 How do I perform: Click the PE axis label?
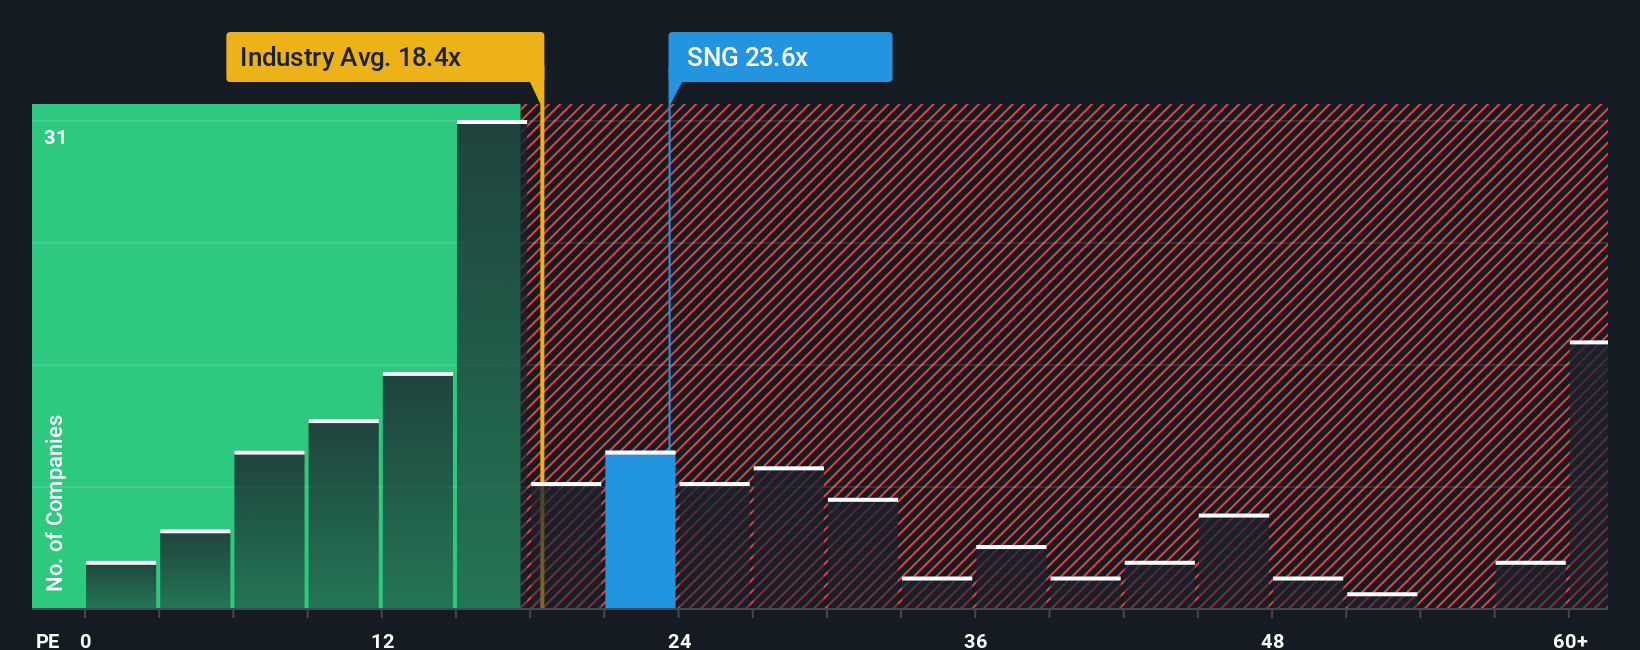click(x=48, y=640)
